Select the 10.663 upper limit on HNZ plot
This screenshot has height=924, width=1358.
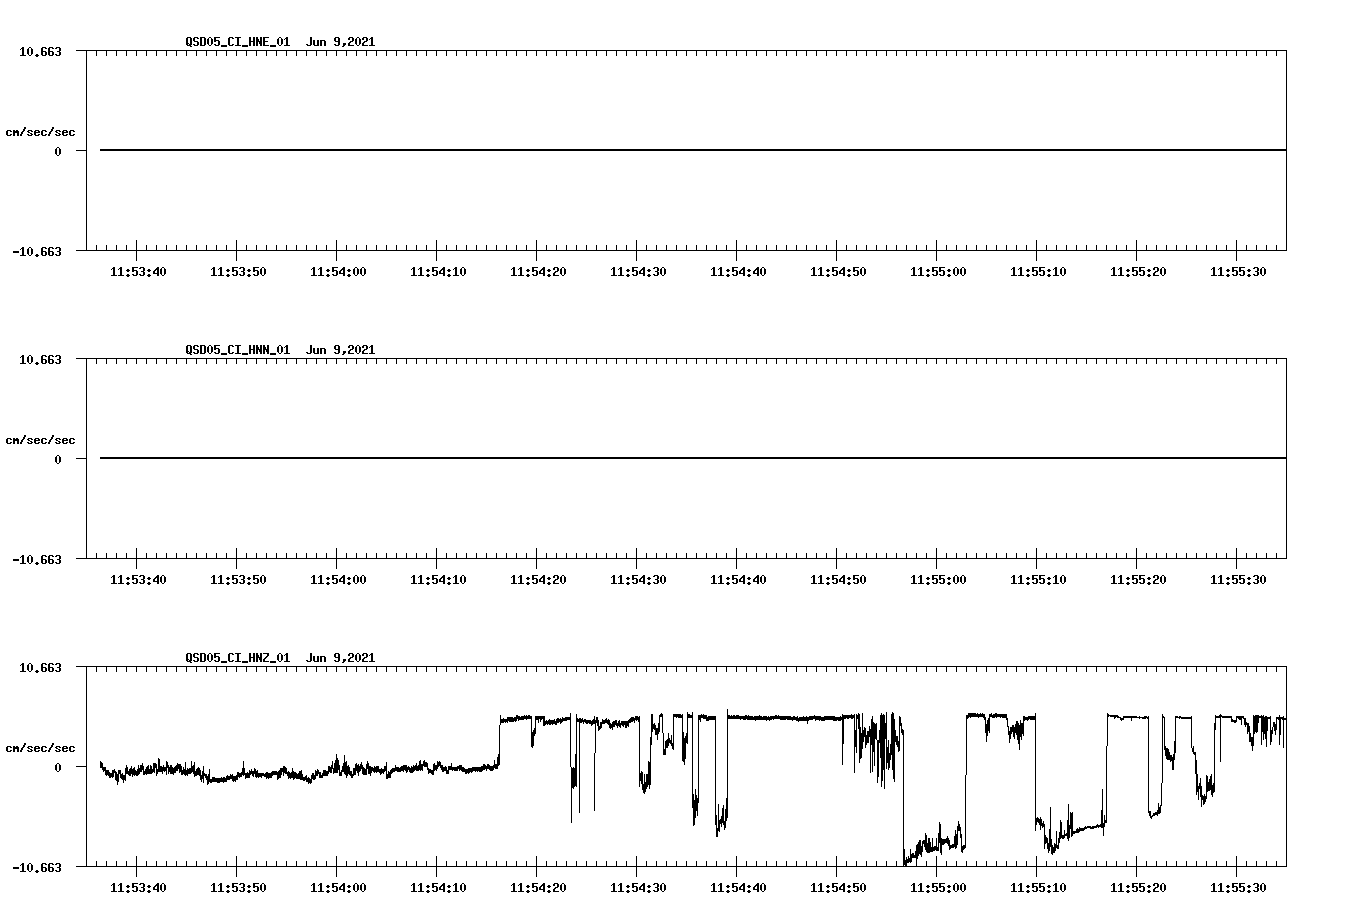[x=40, y=667]
